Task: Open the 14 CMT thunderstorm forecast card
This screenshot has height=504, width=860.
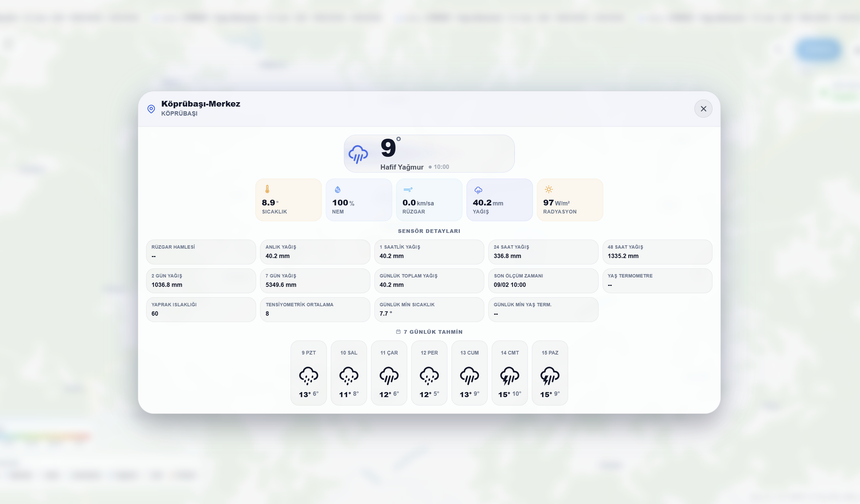Action: (510, 373)
